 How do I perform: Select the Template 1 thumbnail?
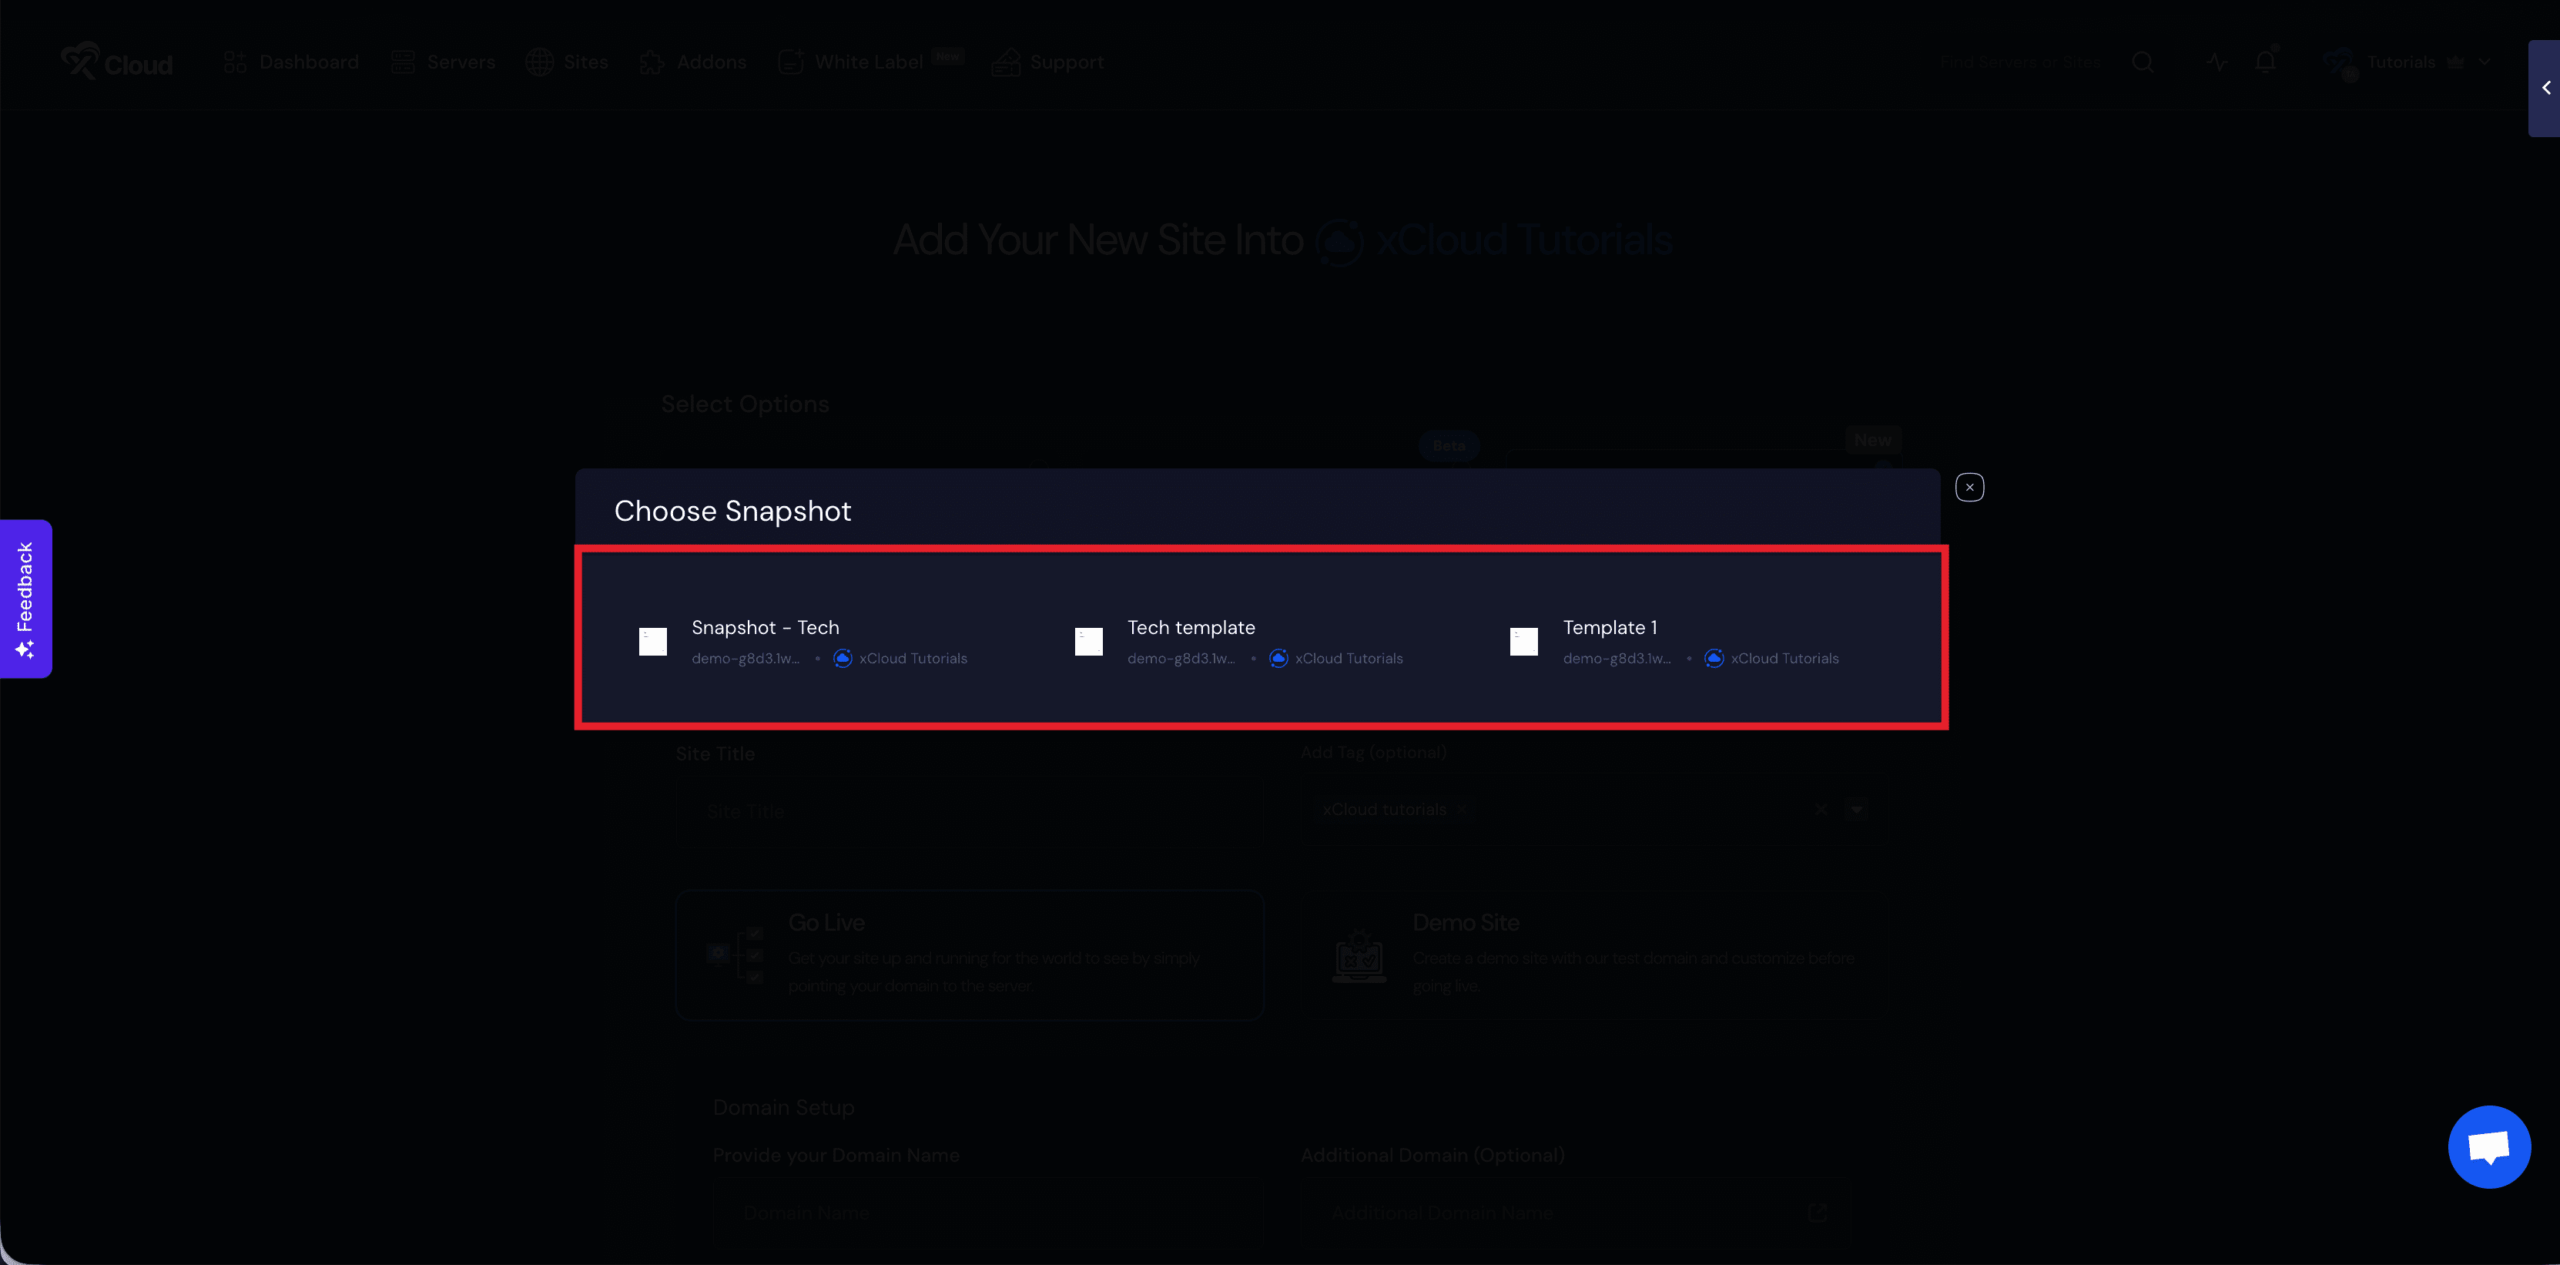point(1523,641)
